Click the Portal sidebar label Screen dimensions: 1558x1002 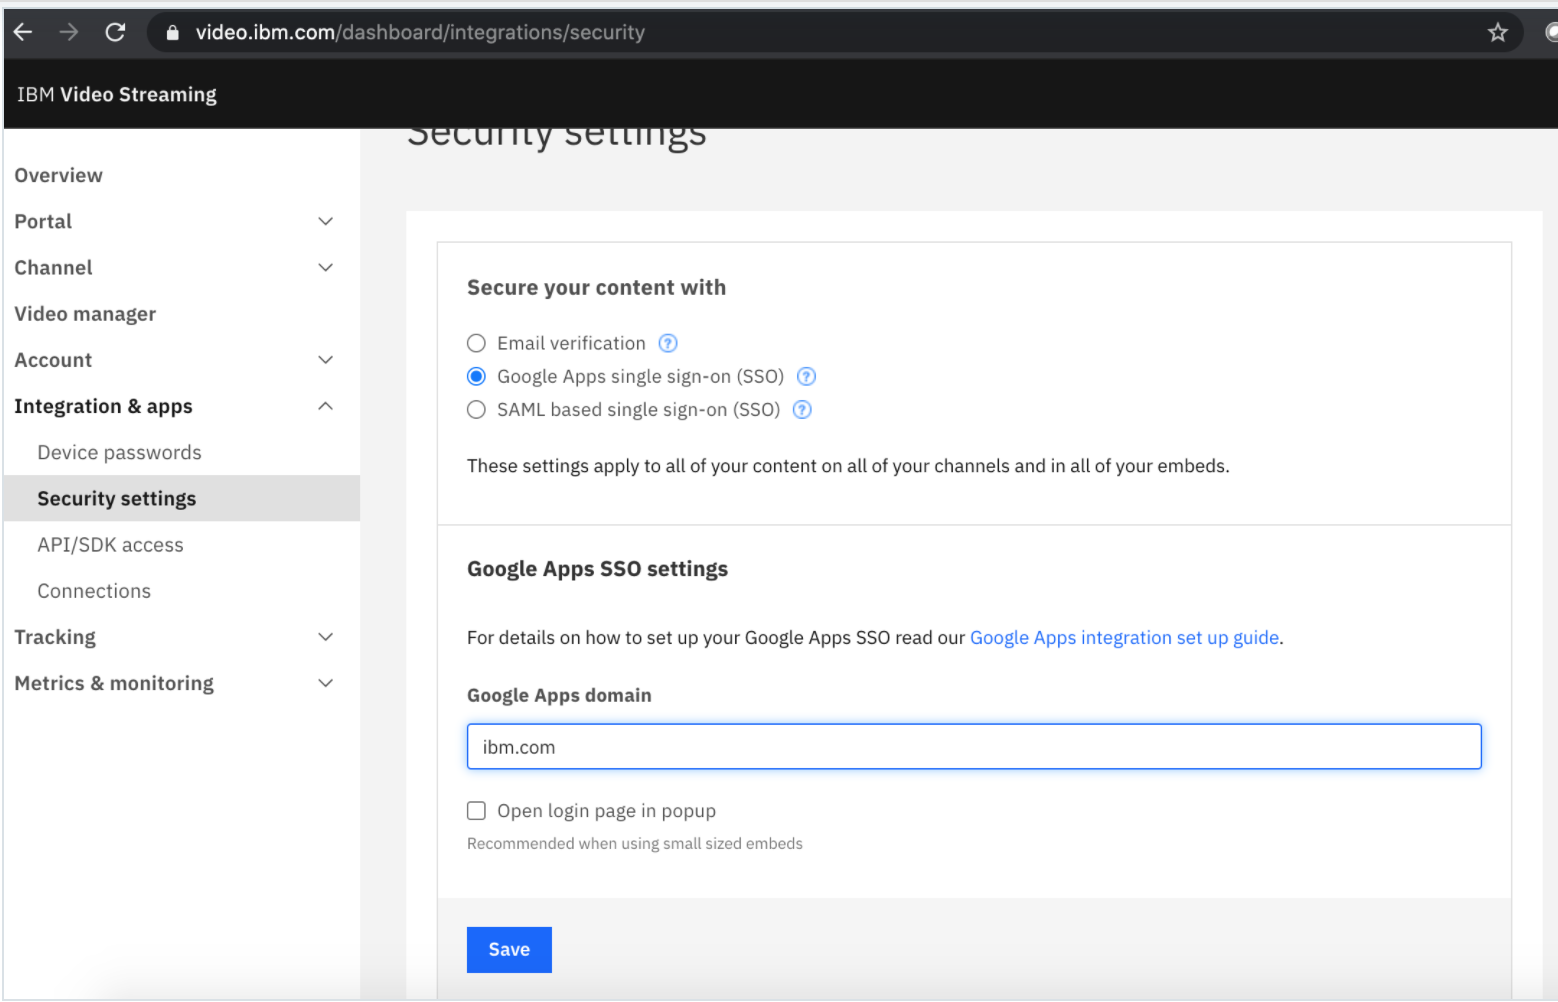coord(43,221)
